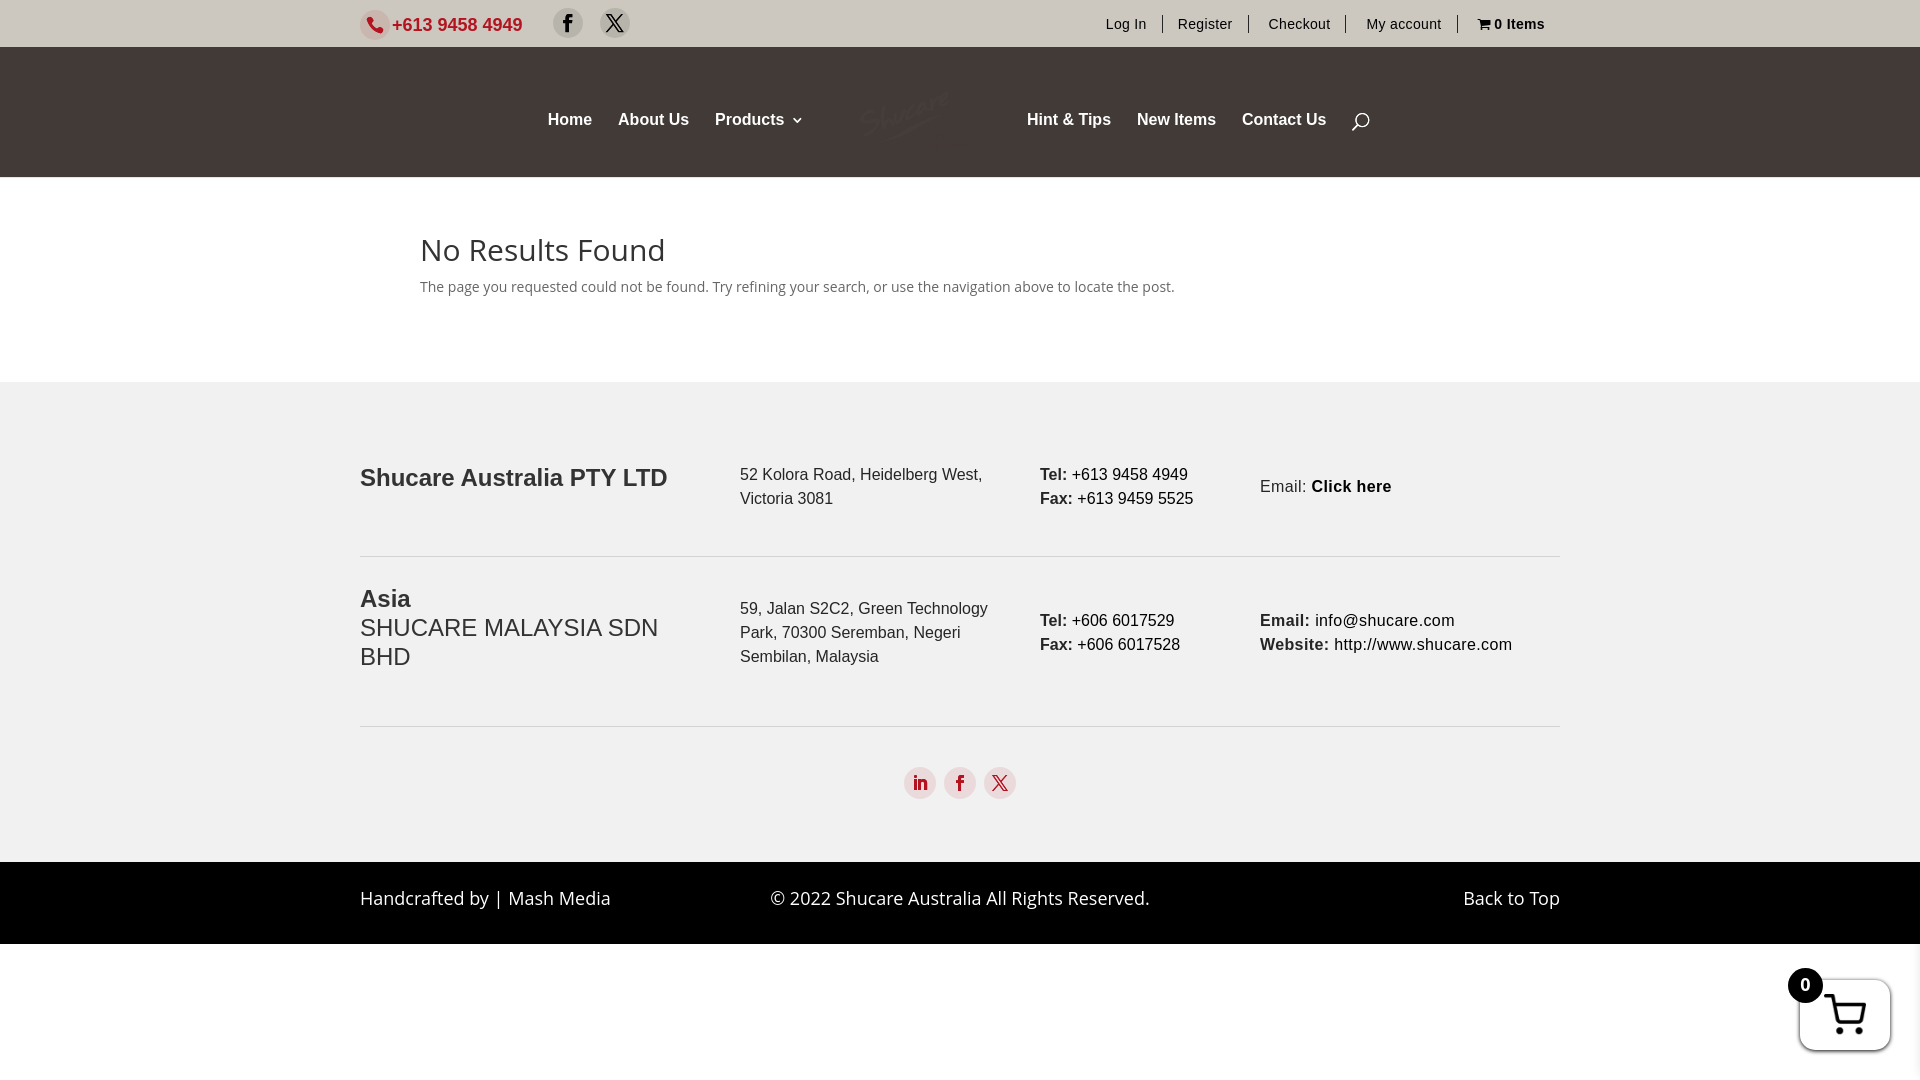
Task: Click the 'Asia' footer heading
Action: point(385,598)
